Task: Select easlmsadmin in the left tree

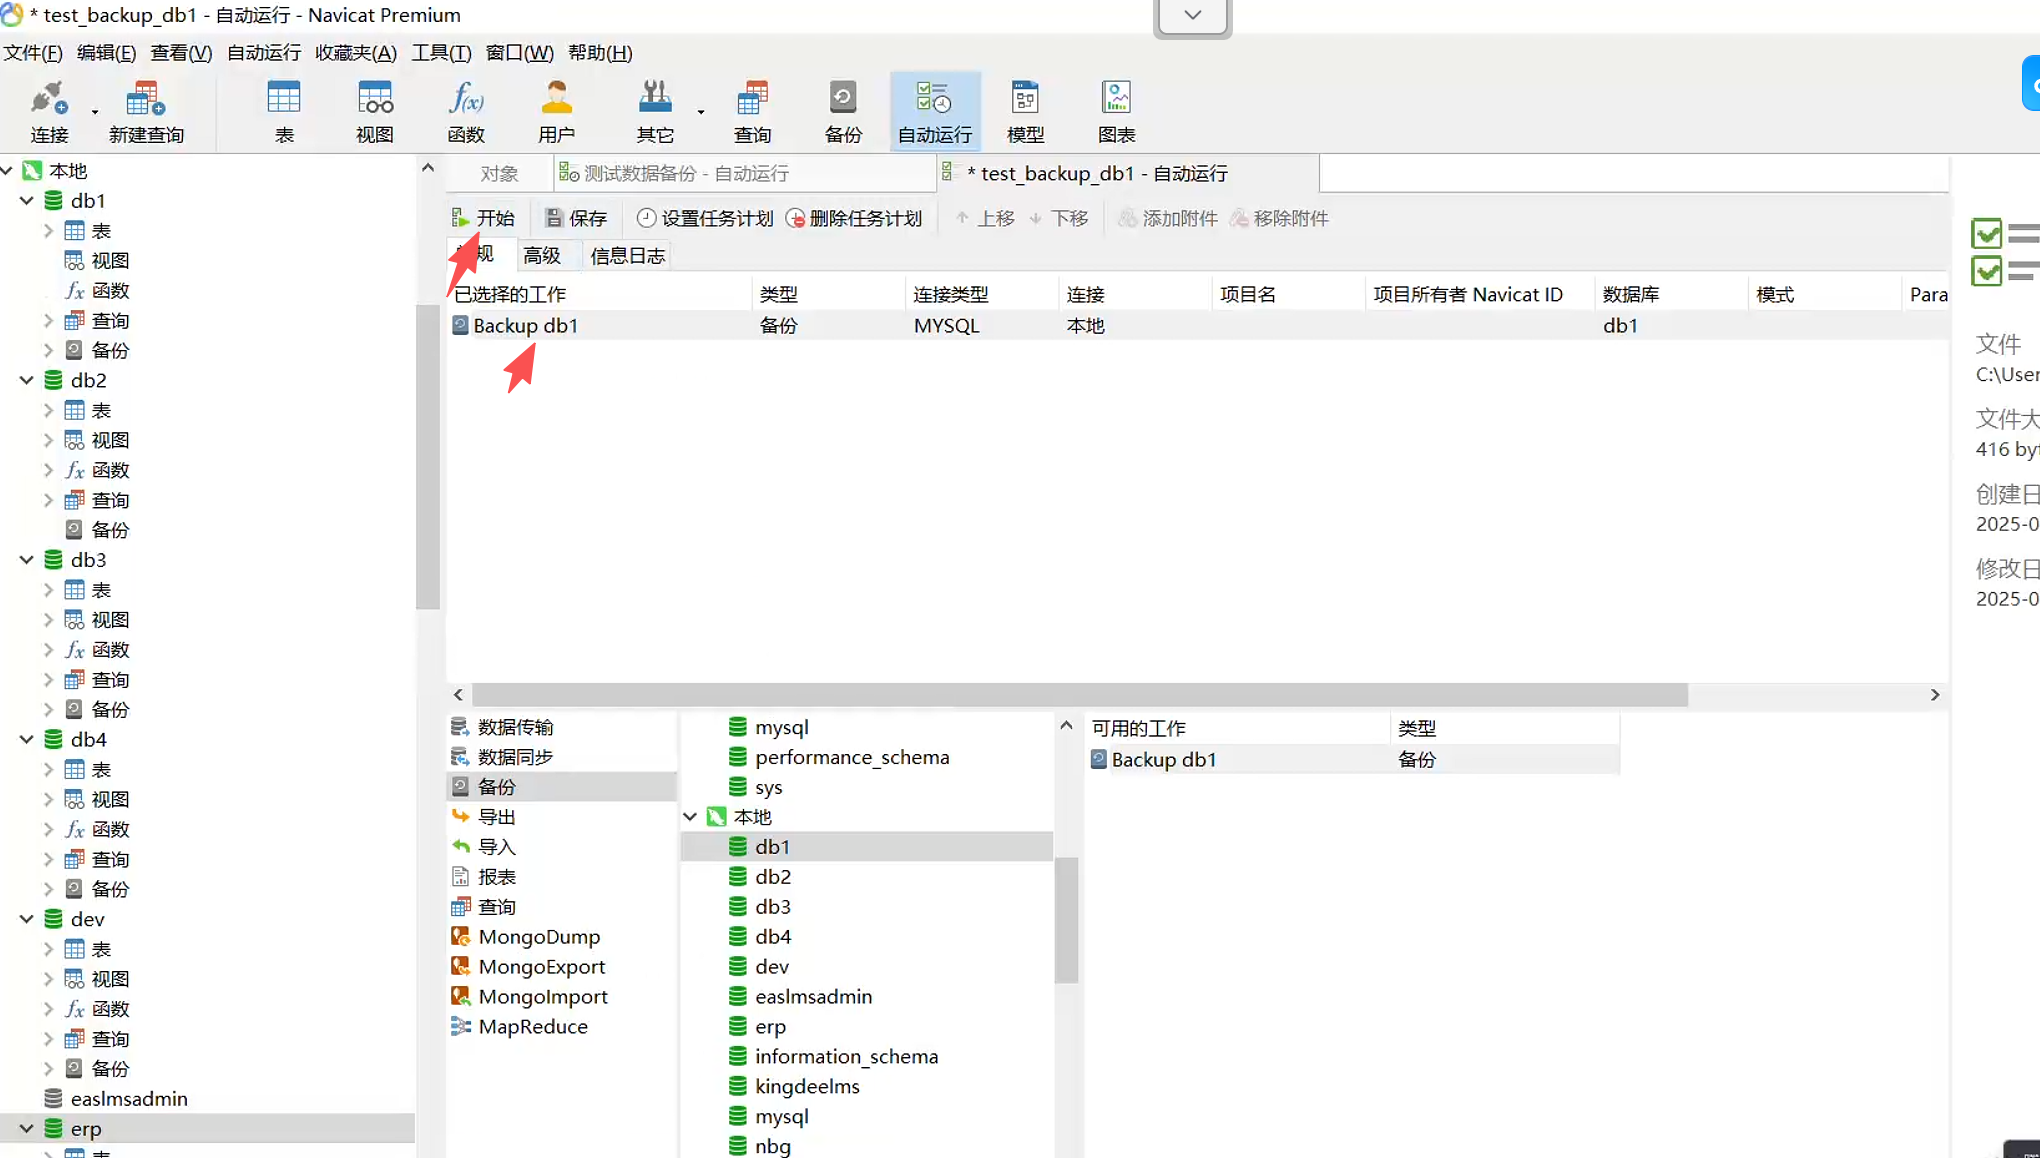Action: (x=129, y=1099)
